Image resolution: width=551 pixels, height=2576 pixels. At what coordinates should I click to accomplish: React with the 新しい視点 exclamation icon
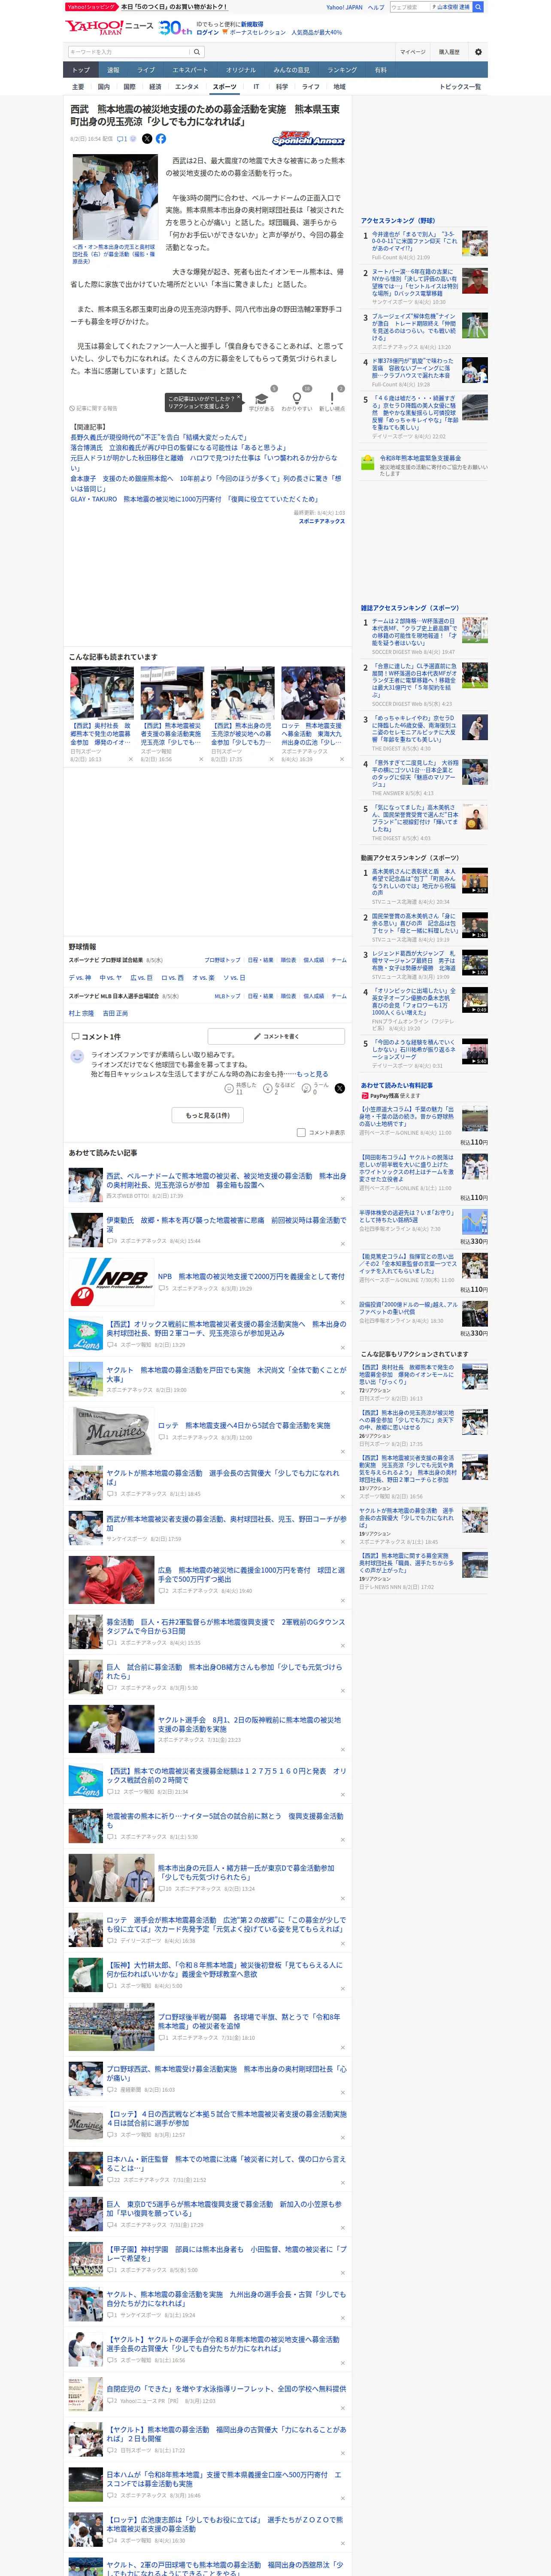point(332,399)
